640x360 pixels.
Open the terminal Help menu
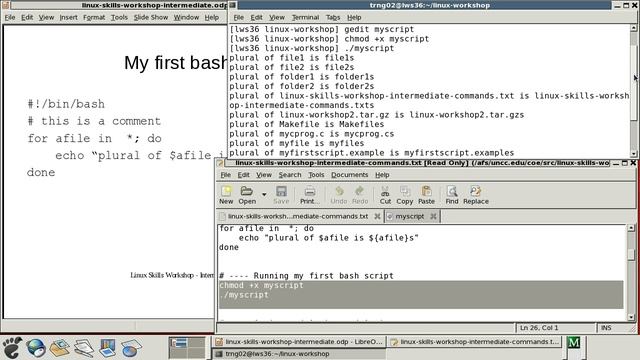point(354,18)
